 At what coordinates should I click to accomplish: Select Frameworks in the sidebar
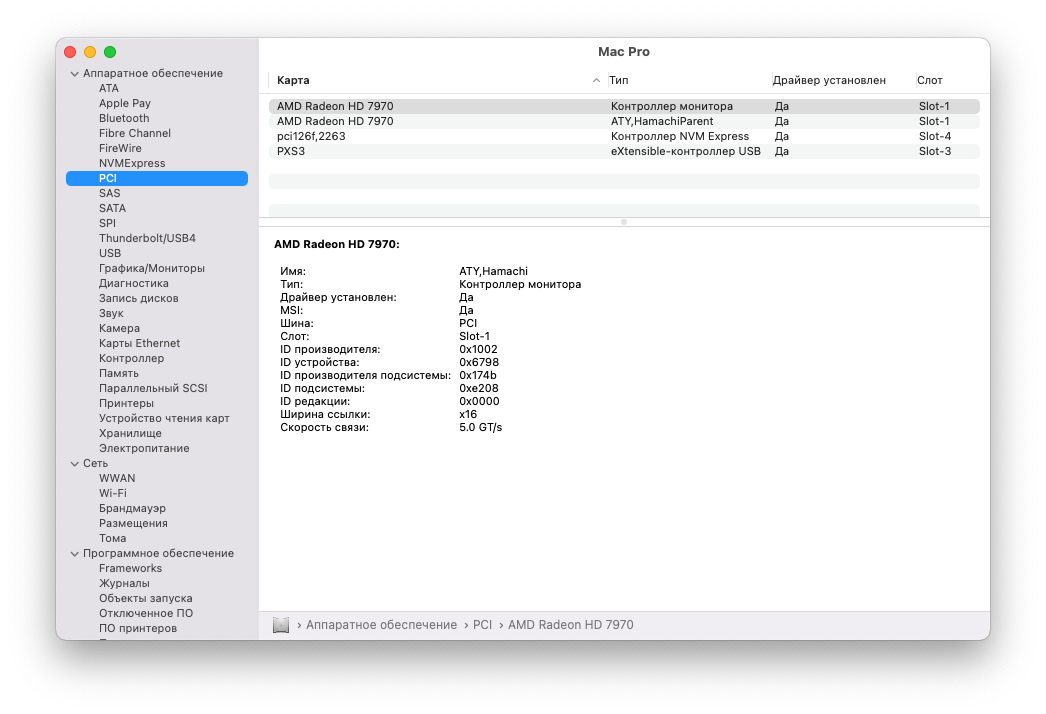pyautogui.click(x=131, y=569)
